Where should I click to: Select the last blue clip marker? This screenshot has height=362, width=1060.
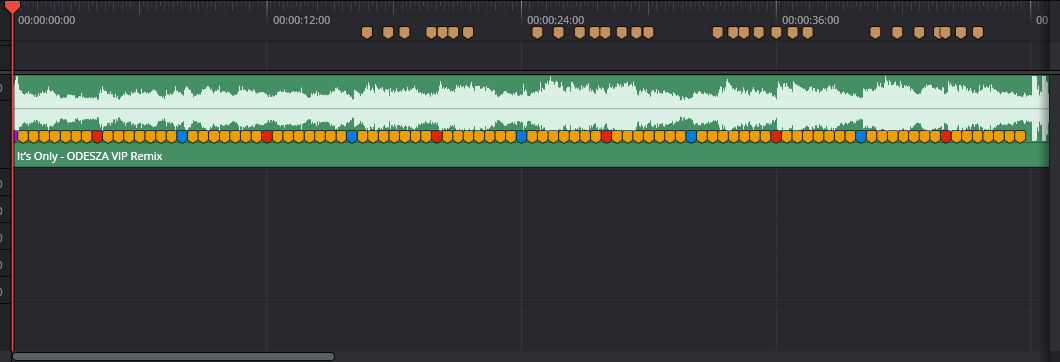click(861, 136)
